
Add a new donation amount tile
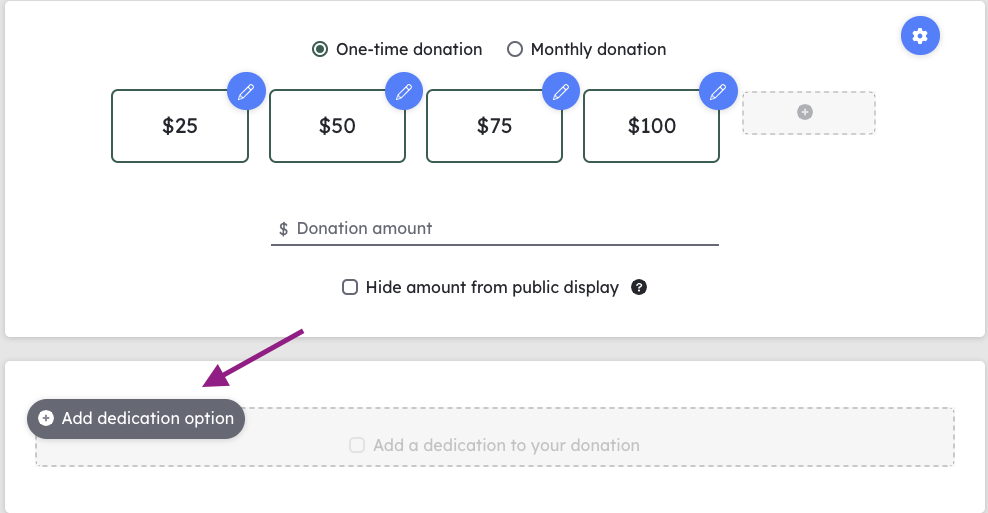[x=808, y=113]
